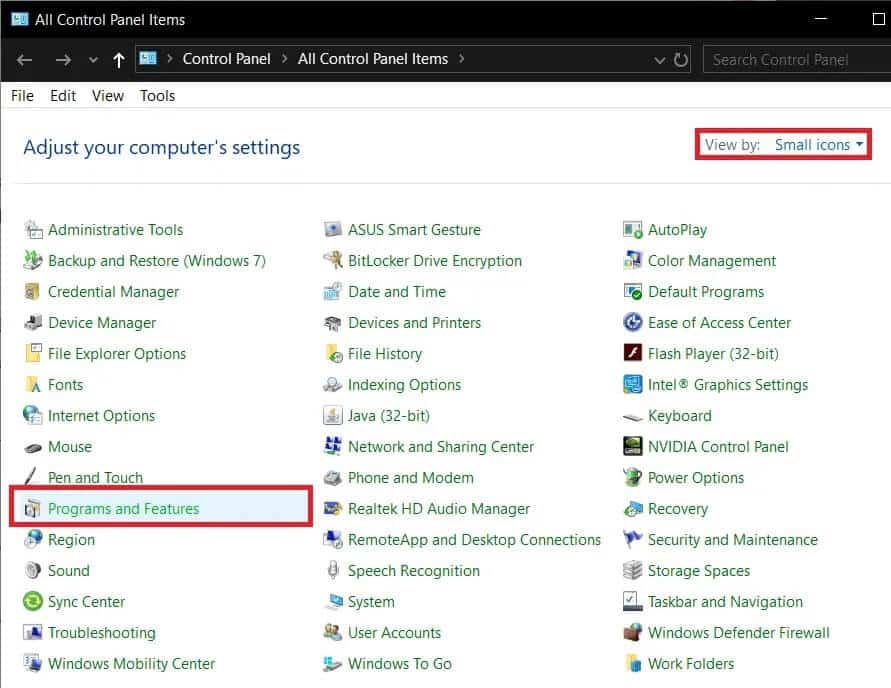
Task: Open the Security and Maintenance link
Action: pos(733,540)
